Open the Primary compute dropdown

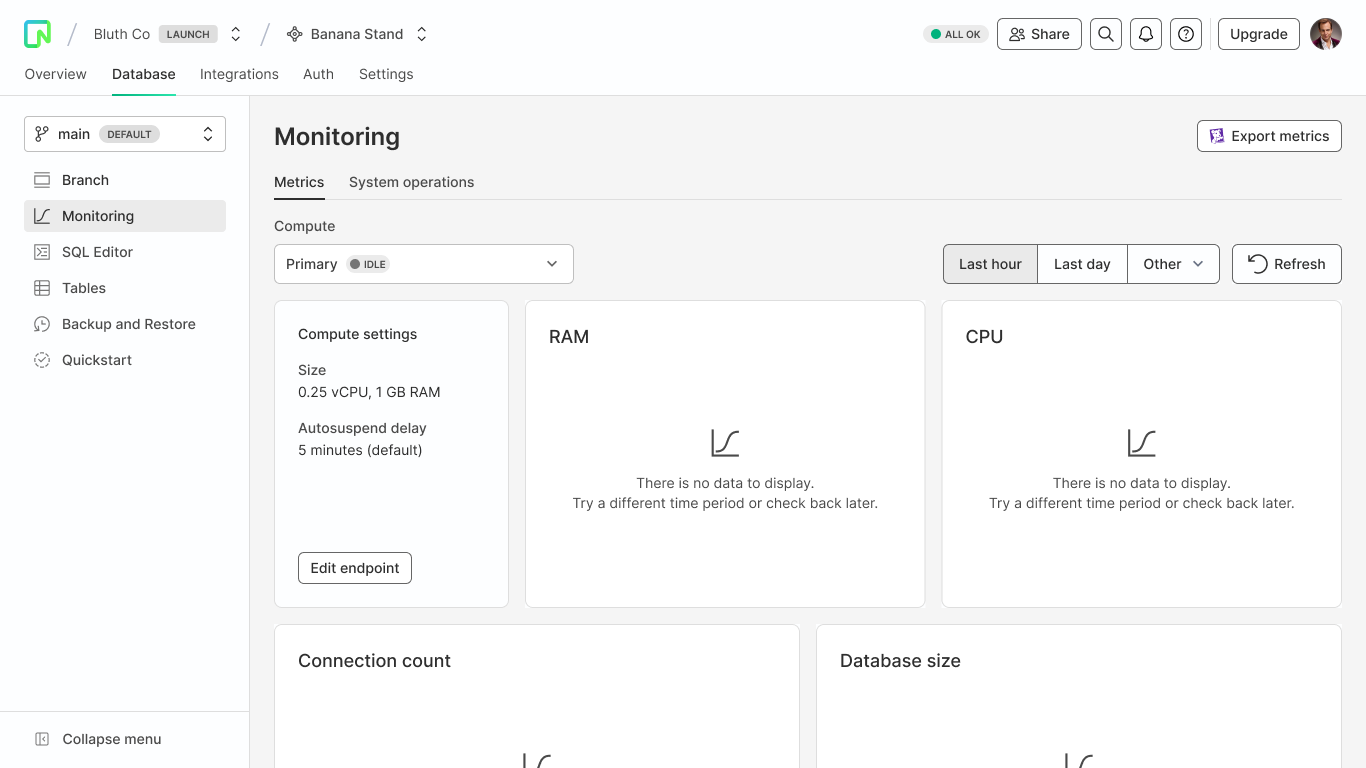pos(424,264)
